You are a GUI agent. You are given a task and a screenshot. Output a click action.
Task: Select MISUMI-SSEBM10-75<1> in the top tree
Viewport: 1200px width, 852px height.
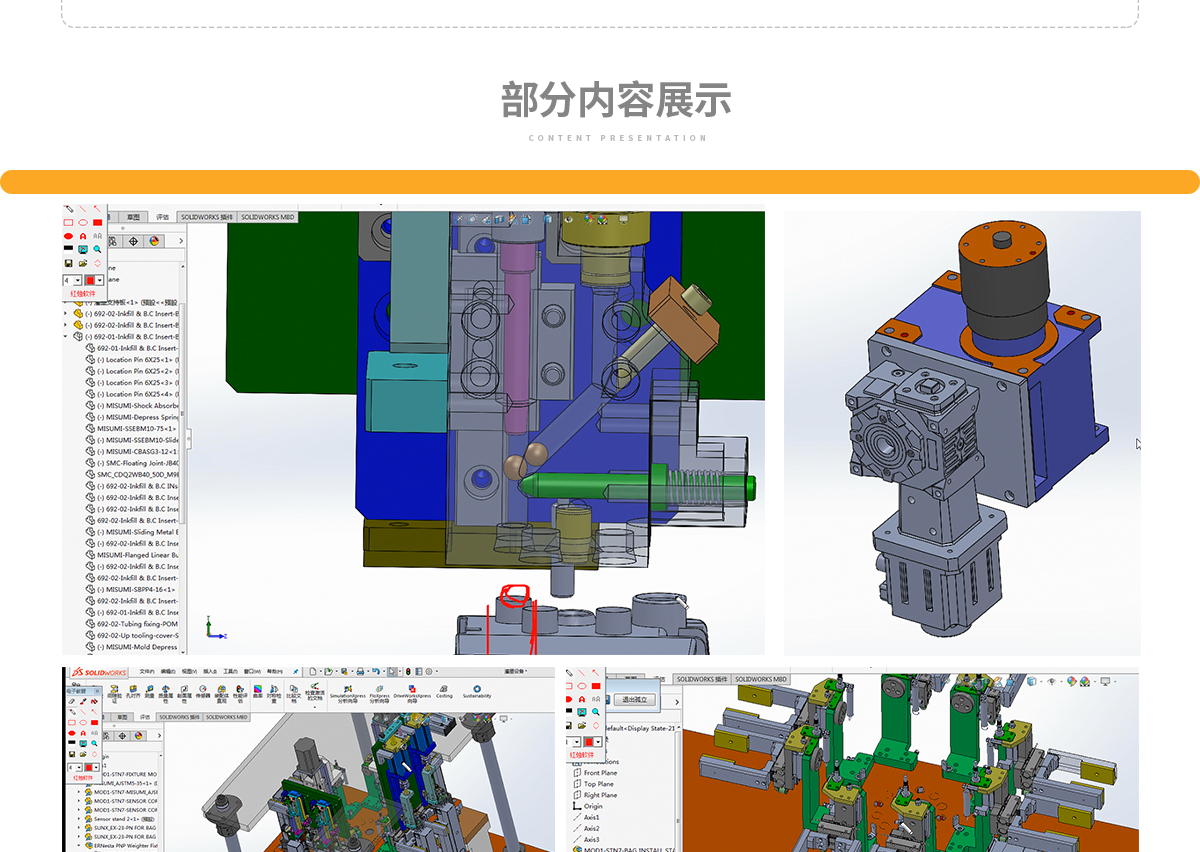coord(132,429)
